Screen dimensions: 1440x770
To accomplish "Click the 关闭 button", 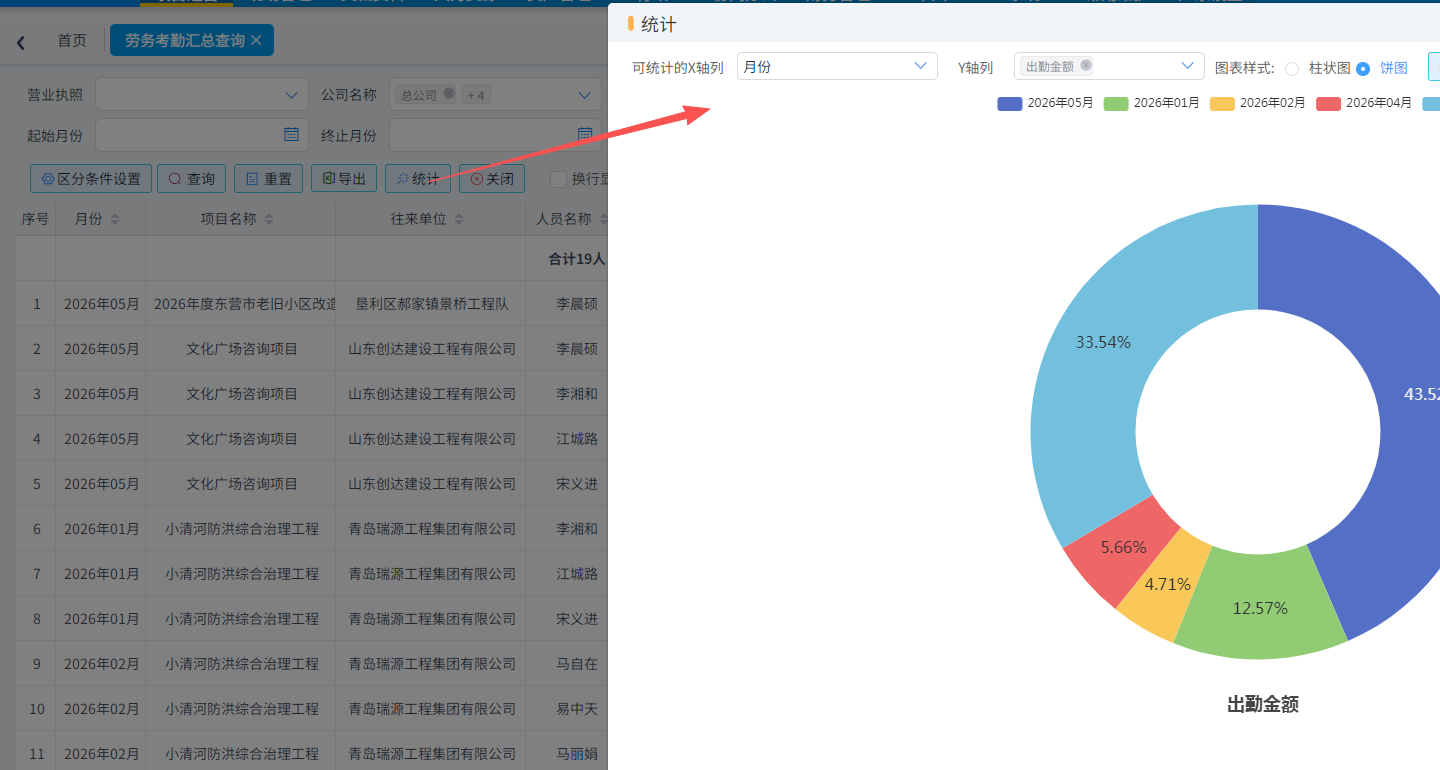I will (x=492, y=179).
